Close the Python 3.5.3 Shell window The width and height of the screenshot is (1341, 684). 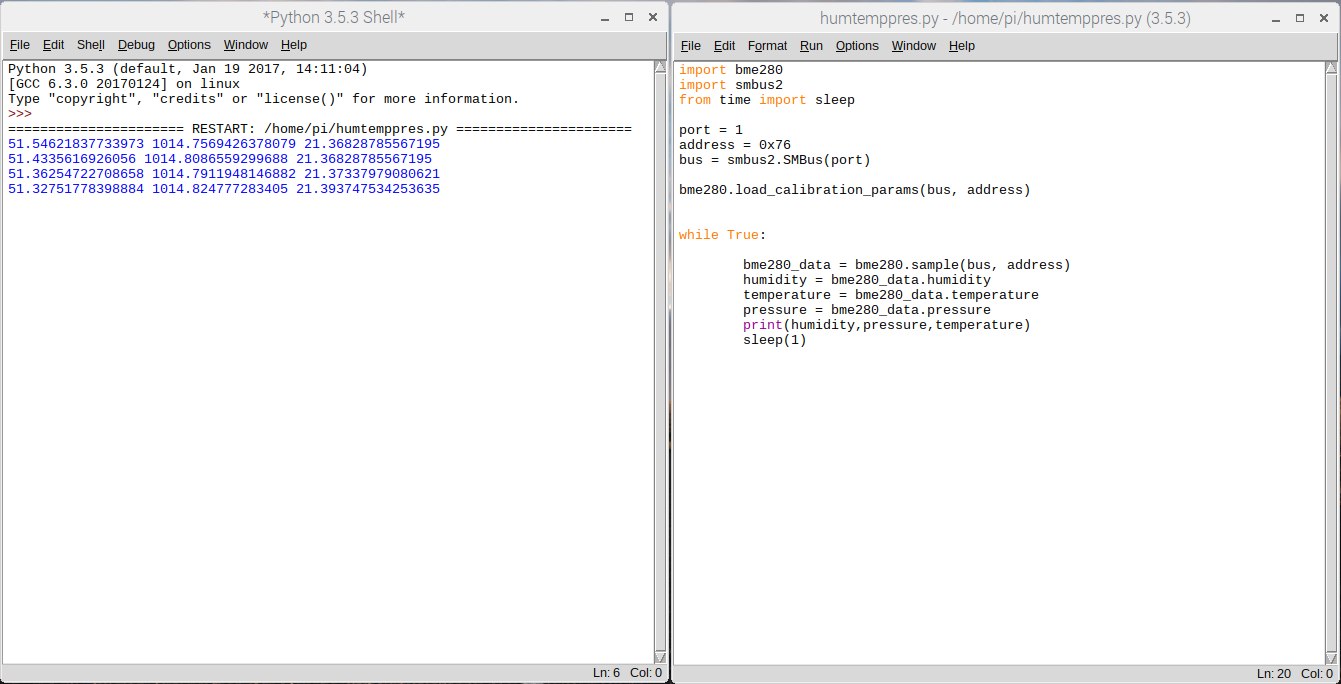click(653, 18)
